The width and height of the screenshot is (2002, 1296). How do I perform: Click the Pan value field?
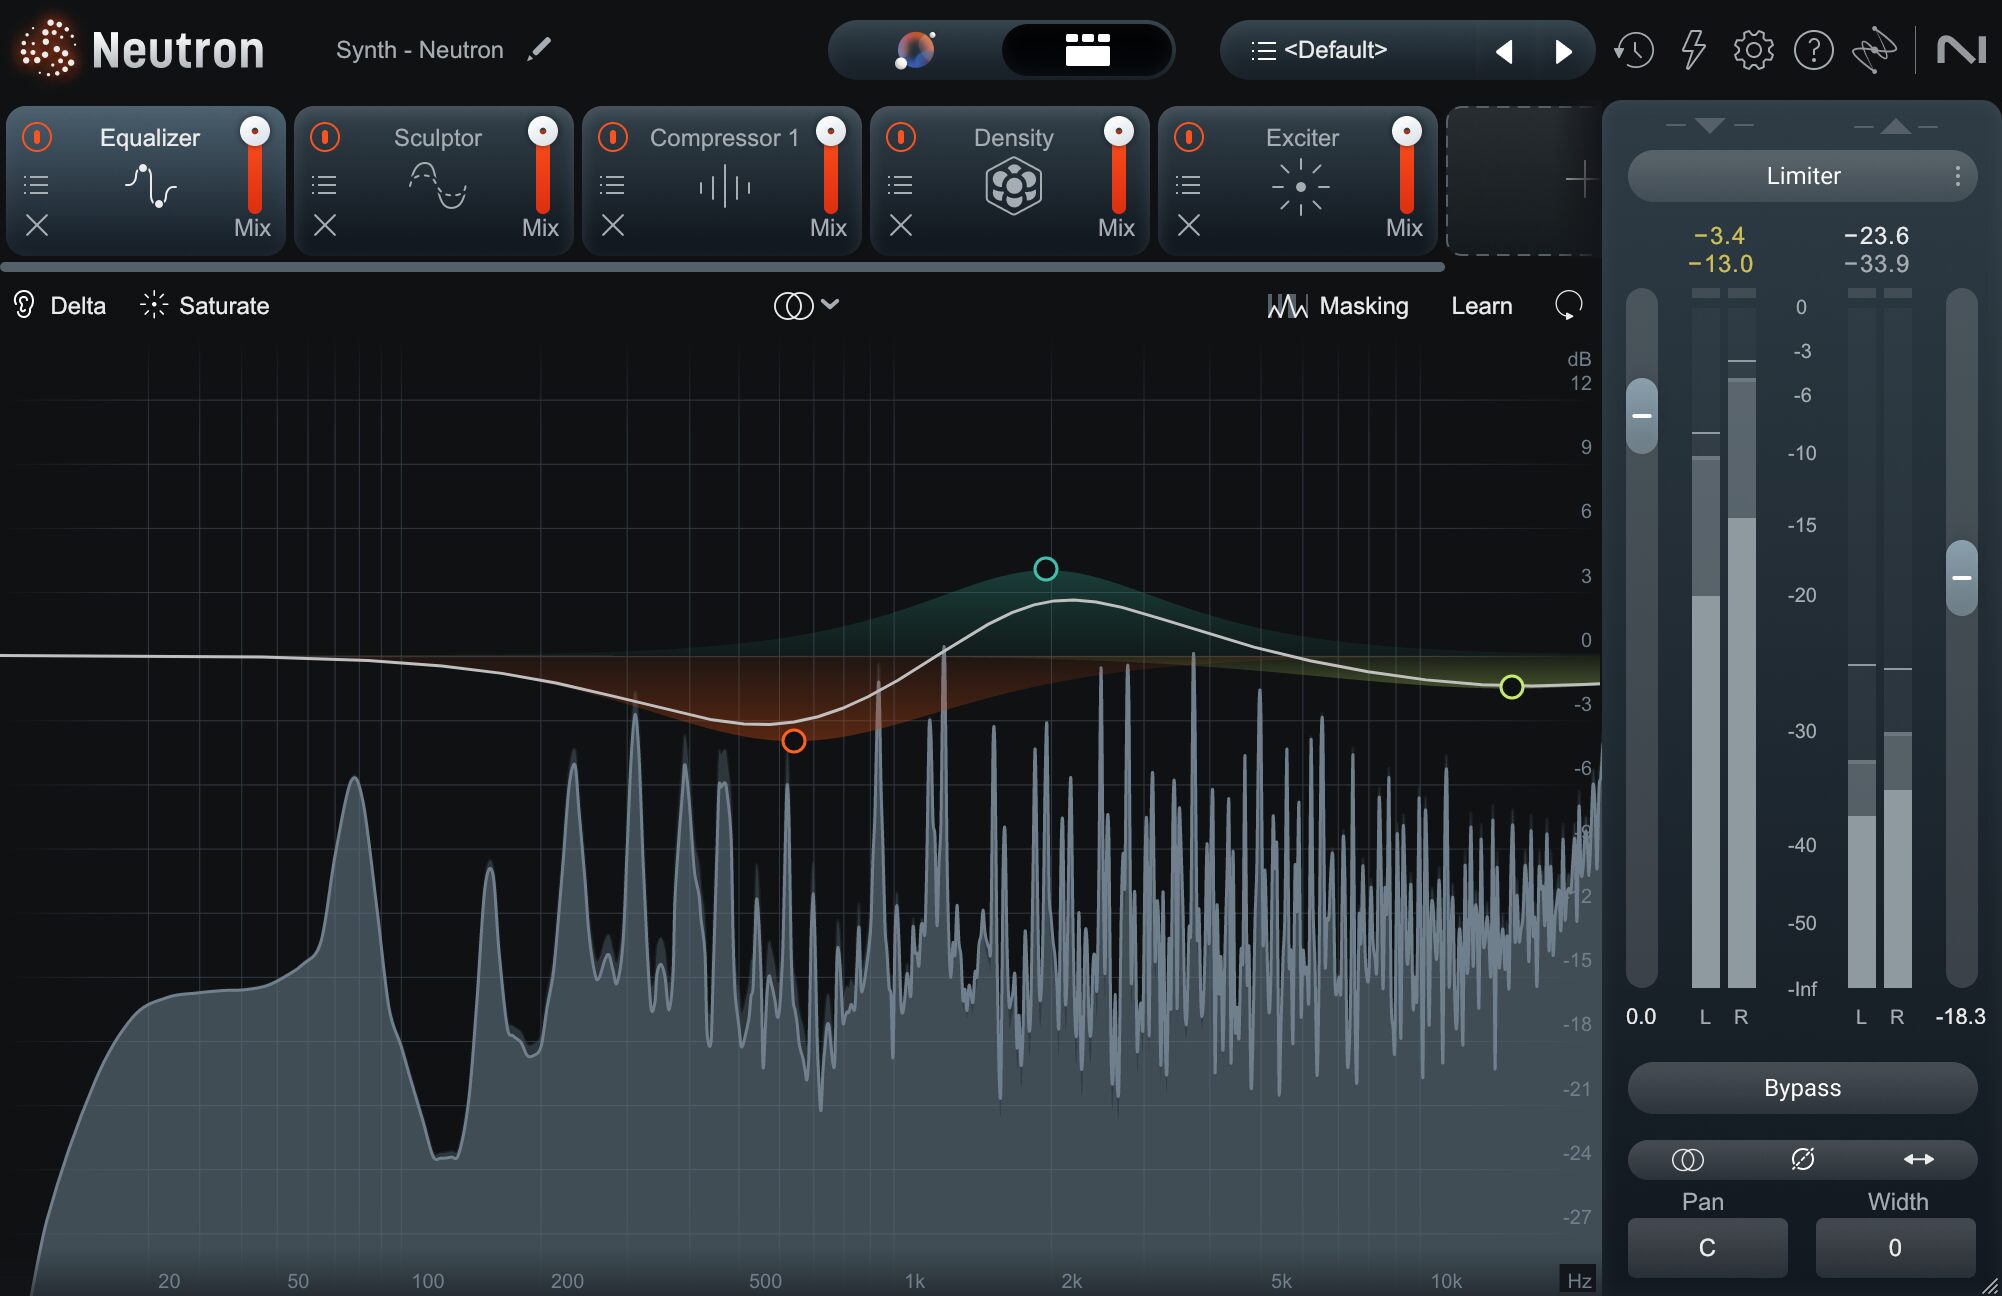point(1707,1247)
